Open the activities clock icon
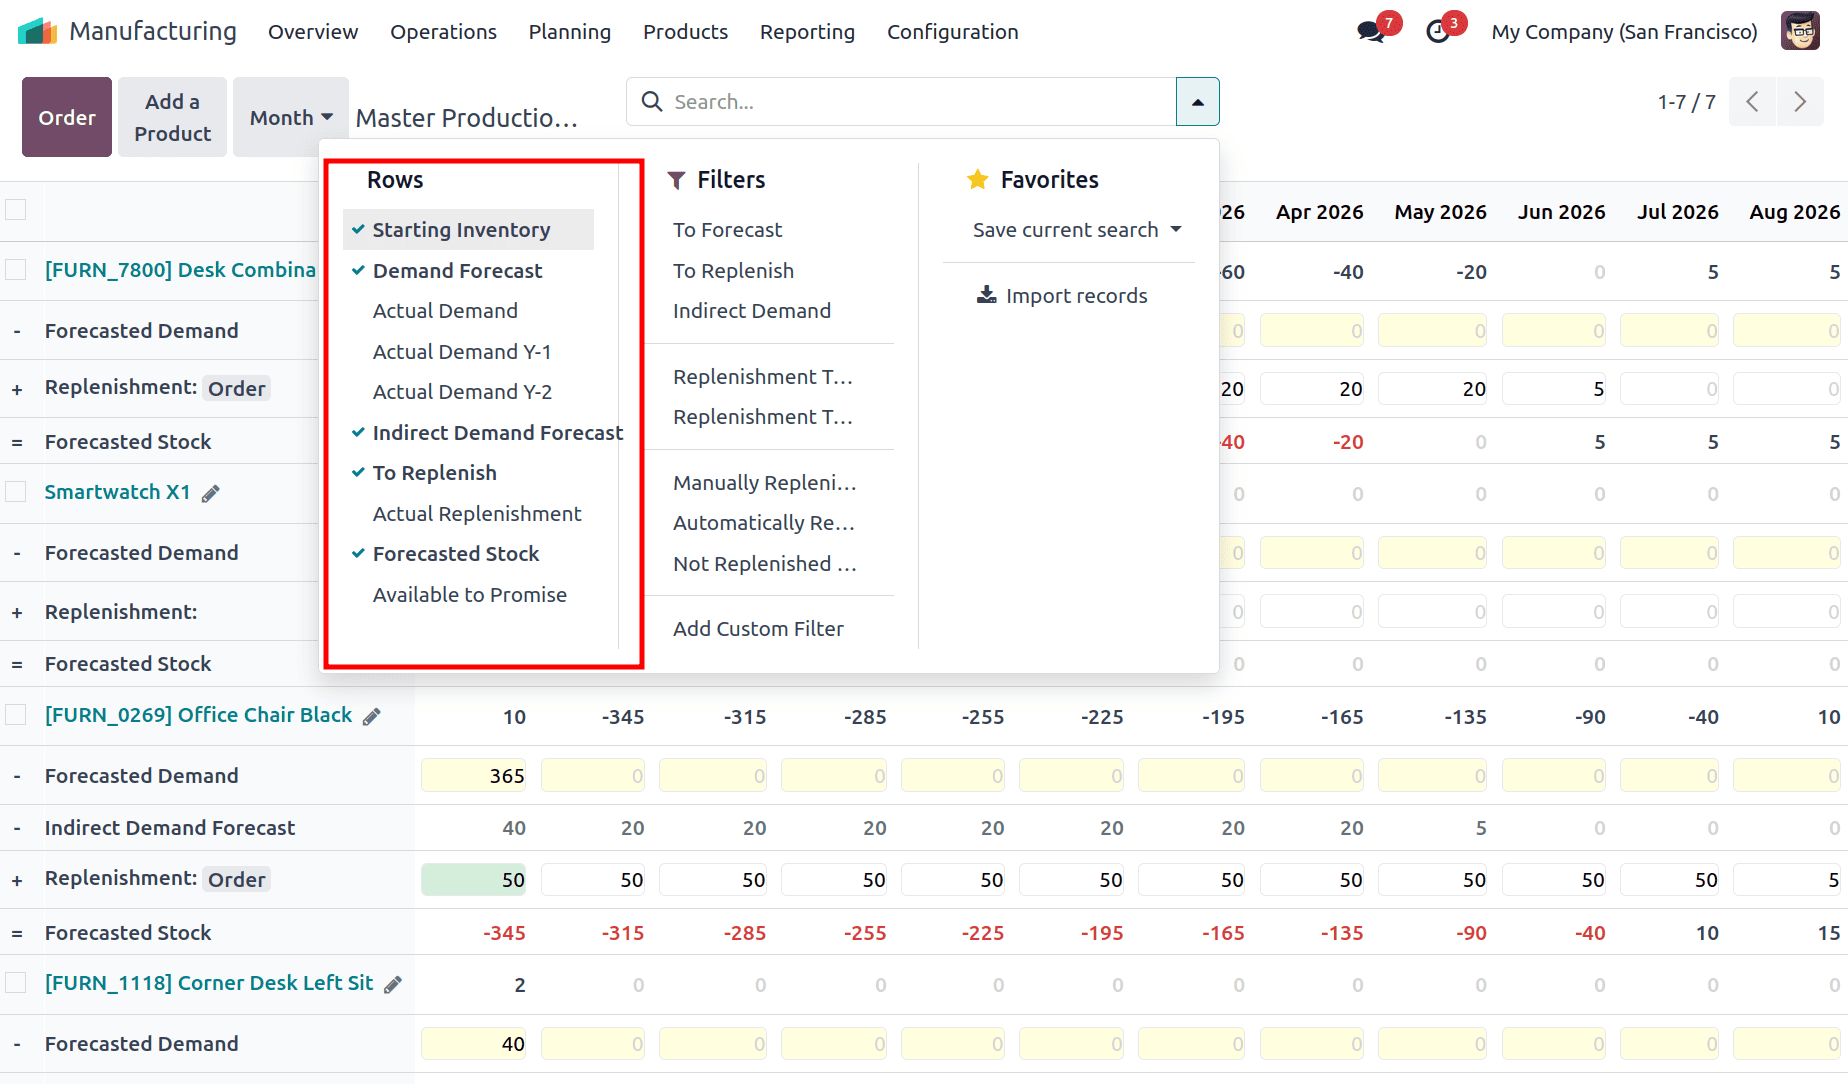 point(1437,31)
